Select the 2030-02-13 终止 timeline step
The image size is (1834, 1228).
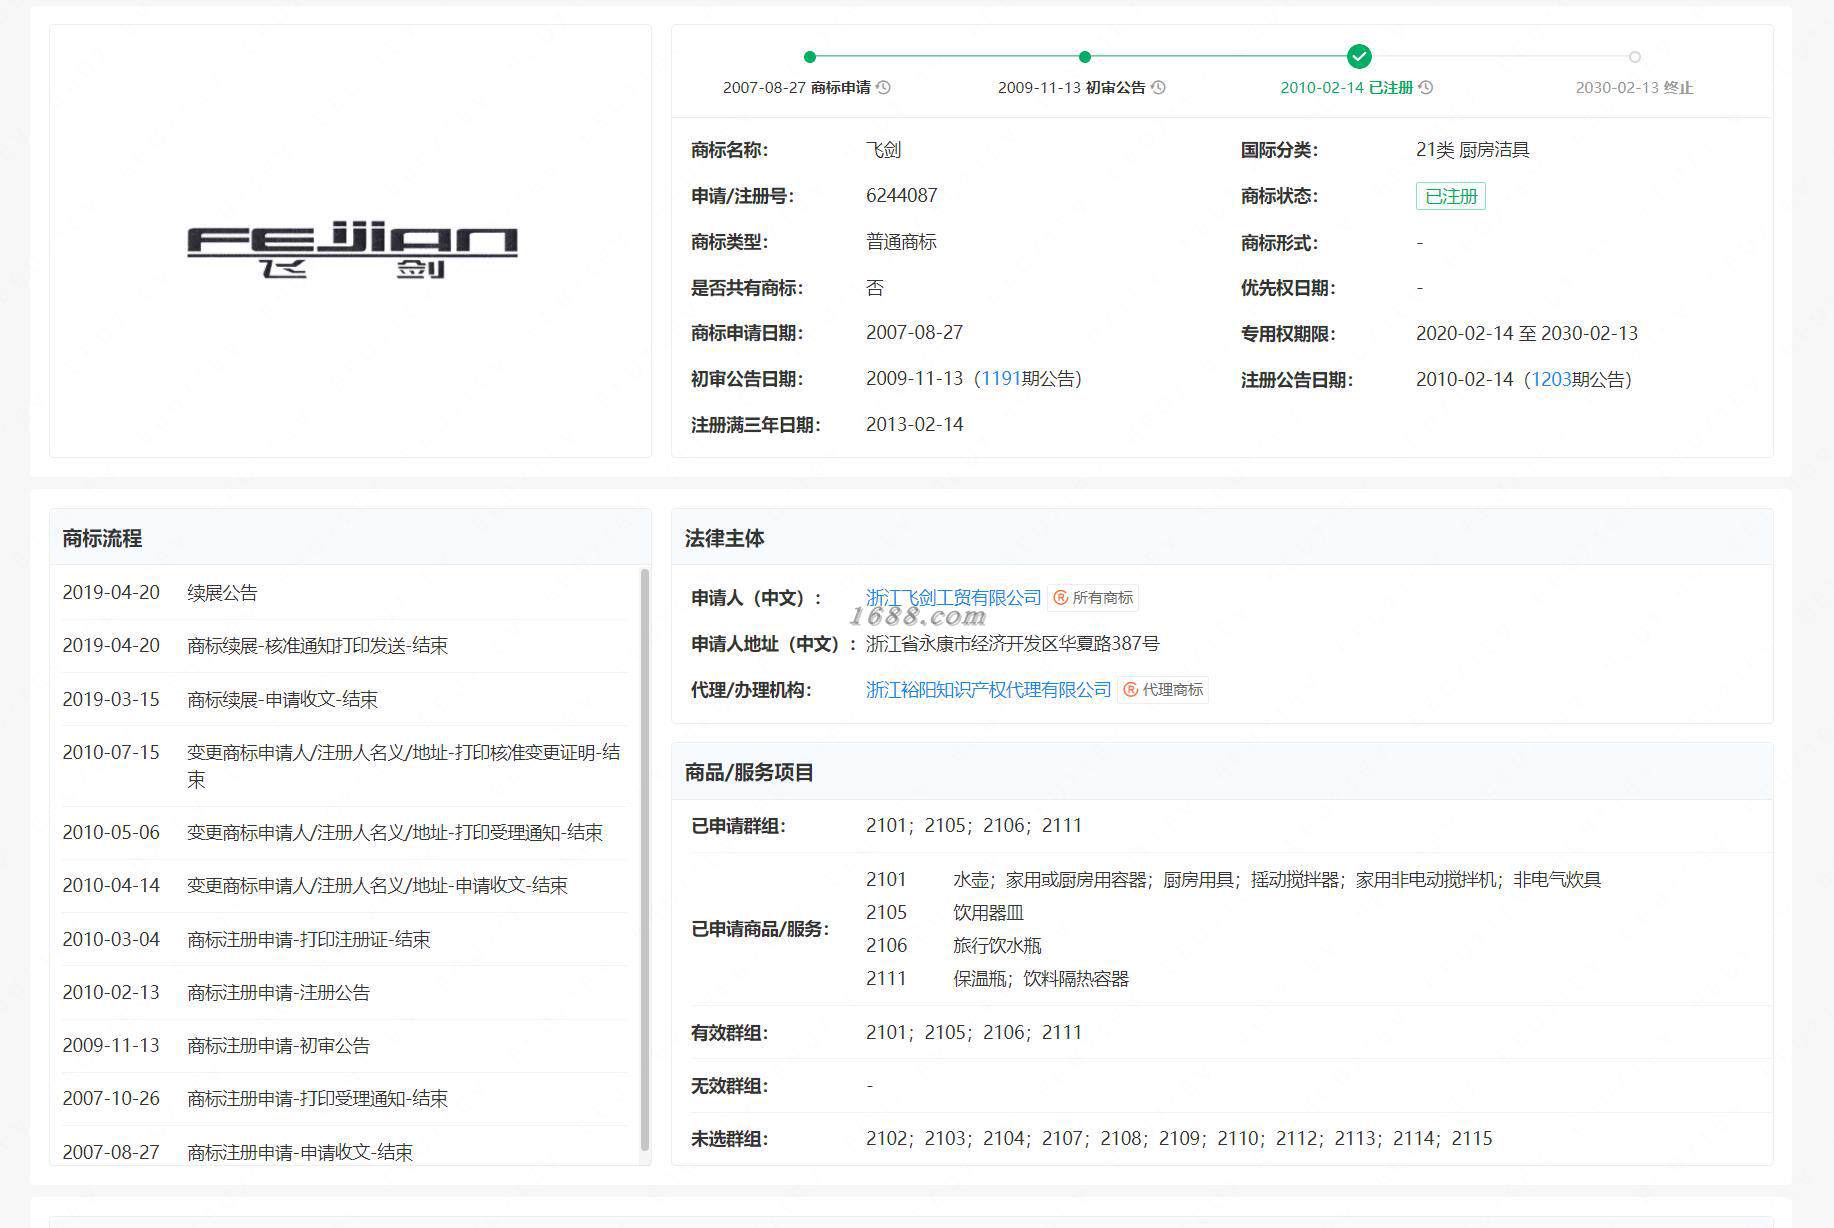click(1634, 88)
